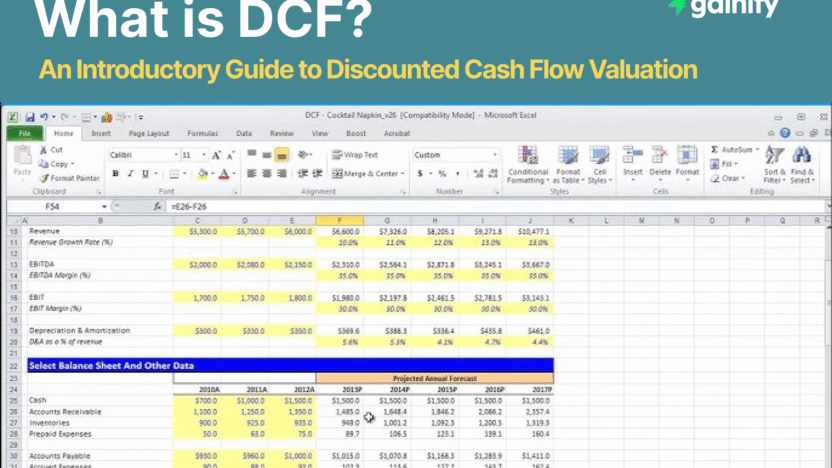
Task: Apply Comma Style
Action: point(457,174)
